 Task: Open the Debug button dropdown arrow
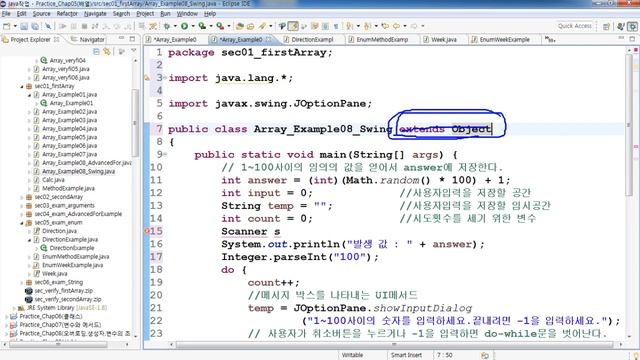(x=175, y=26)
